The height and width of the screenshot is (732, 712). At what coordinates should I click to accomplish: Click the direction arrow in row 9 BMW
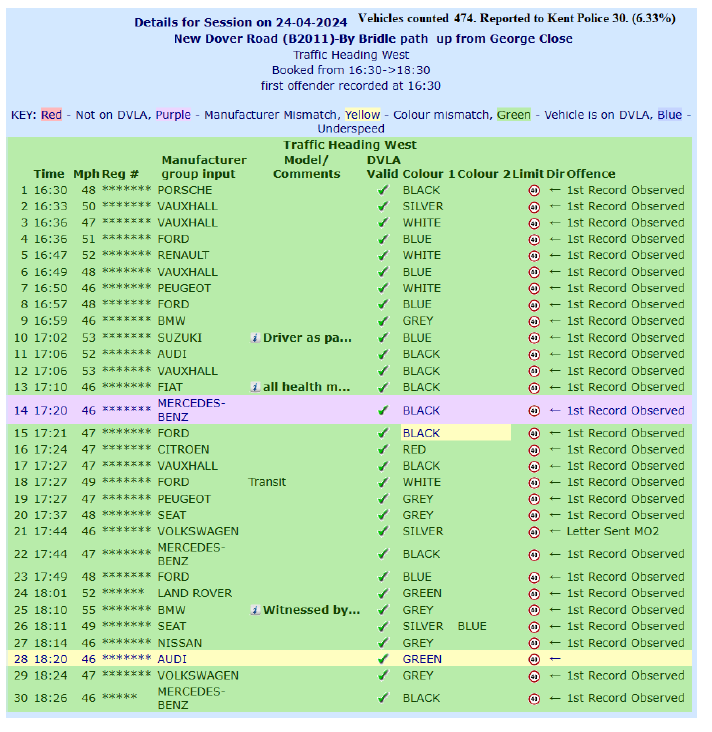pos(555,321)
